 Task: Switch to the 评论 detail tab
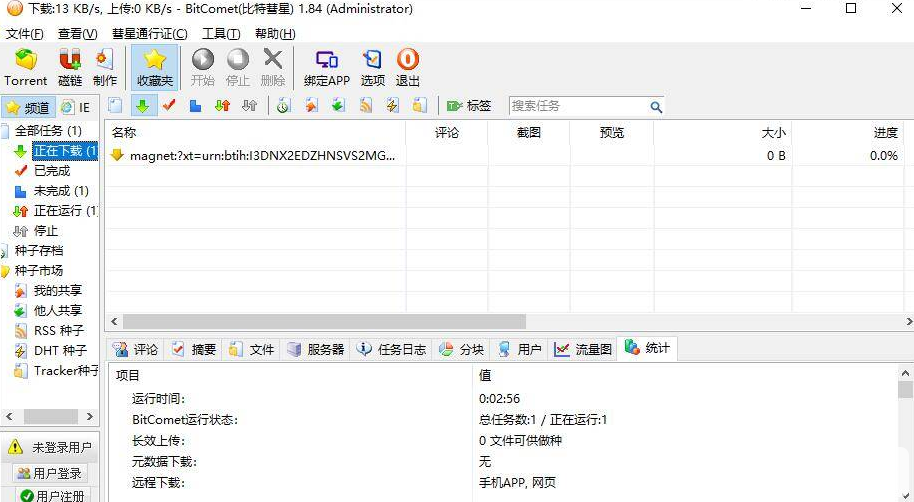[136, 349]
